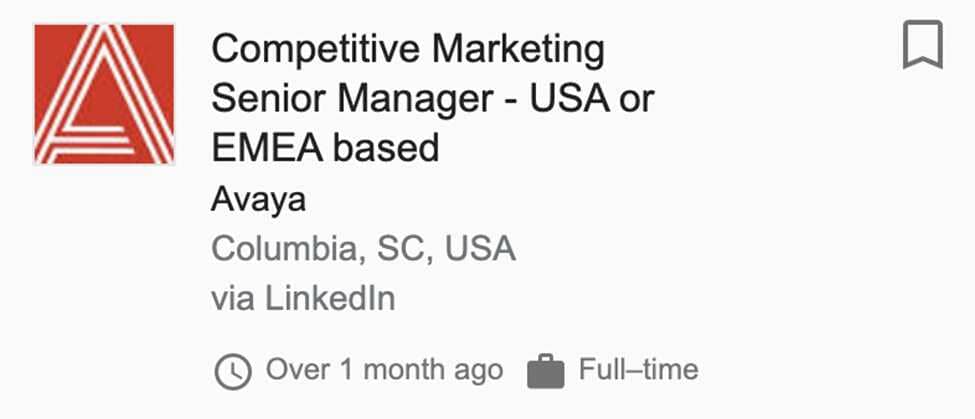This screenshot has height=419, width=975.
Task: Click "EMEA based" on the title's last line
Action: 325,148
